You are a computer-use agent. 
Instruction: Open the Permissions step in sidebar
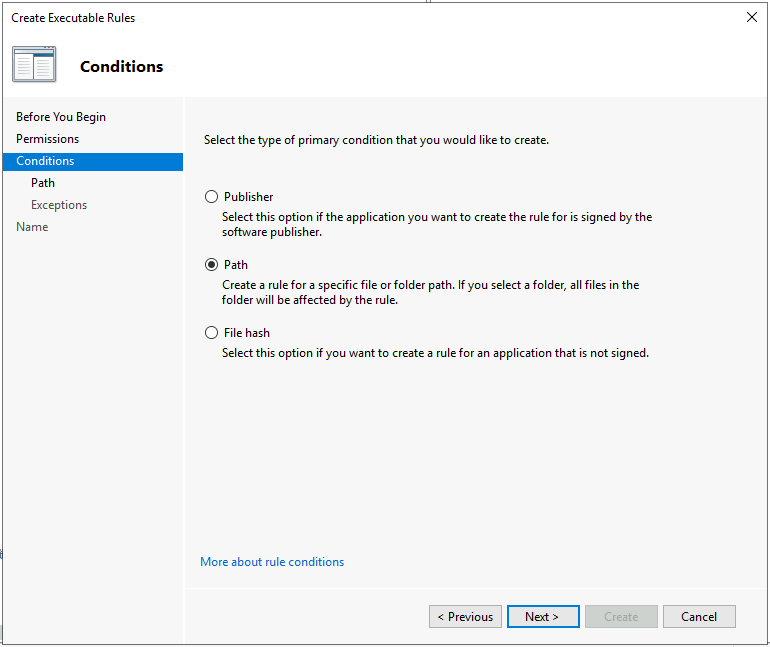pos(48,139)
